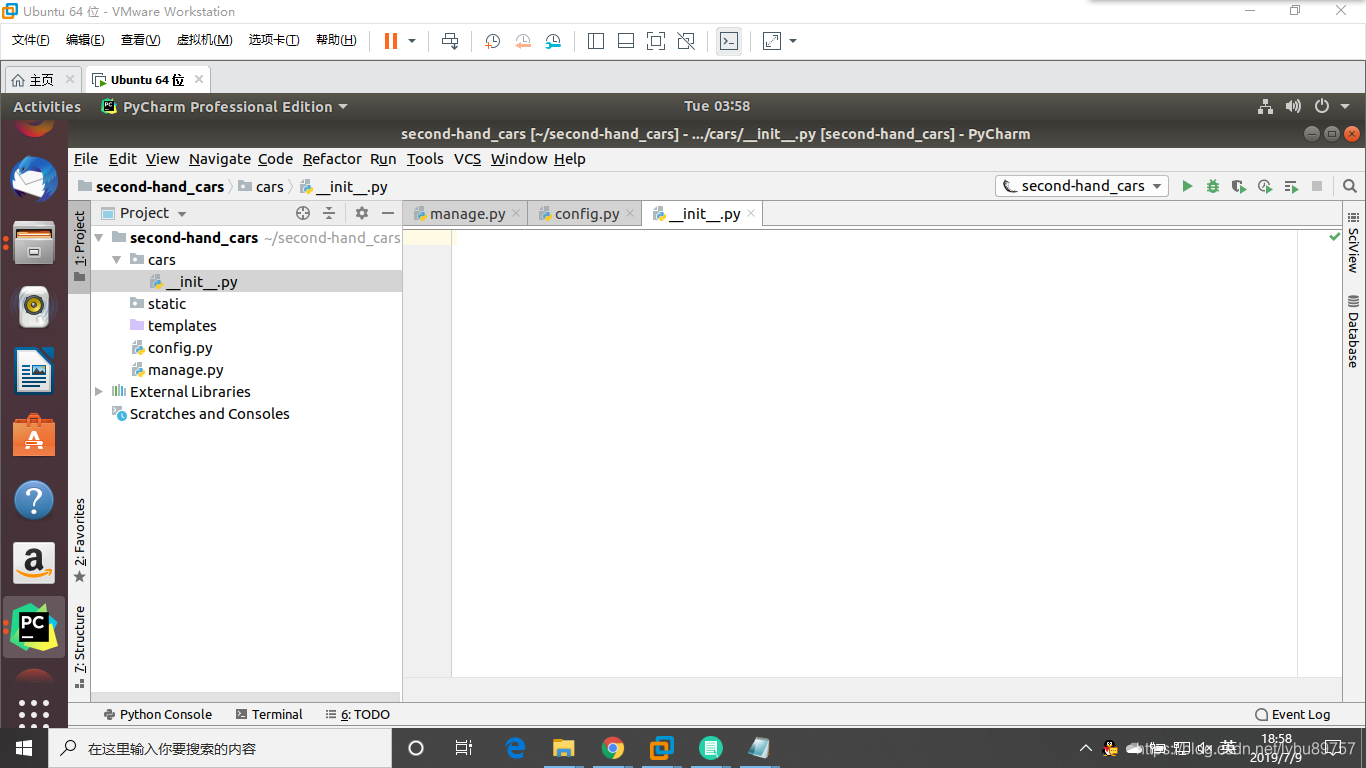The width and height of the screenshot is (1366, 768).
Task: Open the VCS menu
Action: 467,159
